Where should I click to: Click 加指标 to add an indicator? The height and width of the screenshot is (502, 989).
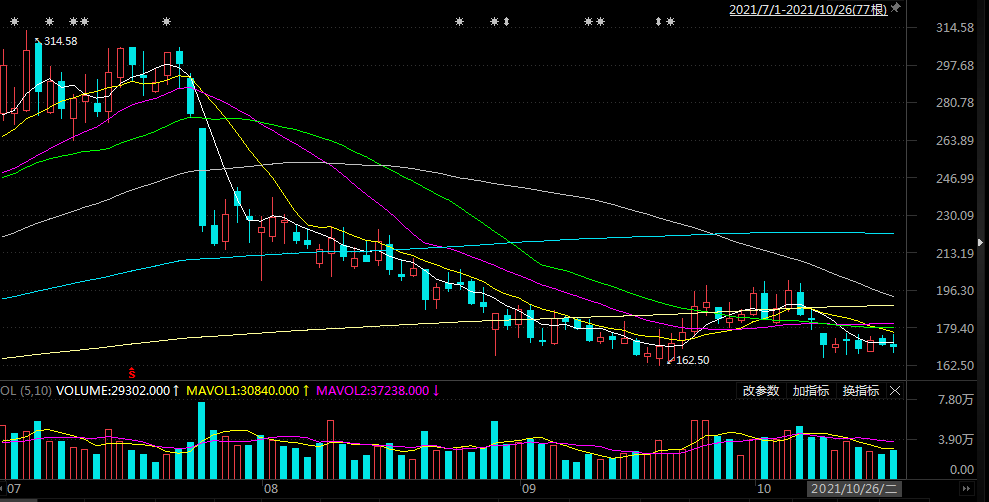811,391
